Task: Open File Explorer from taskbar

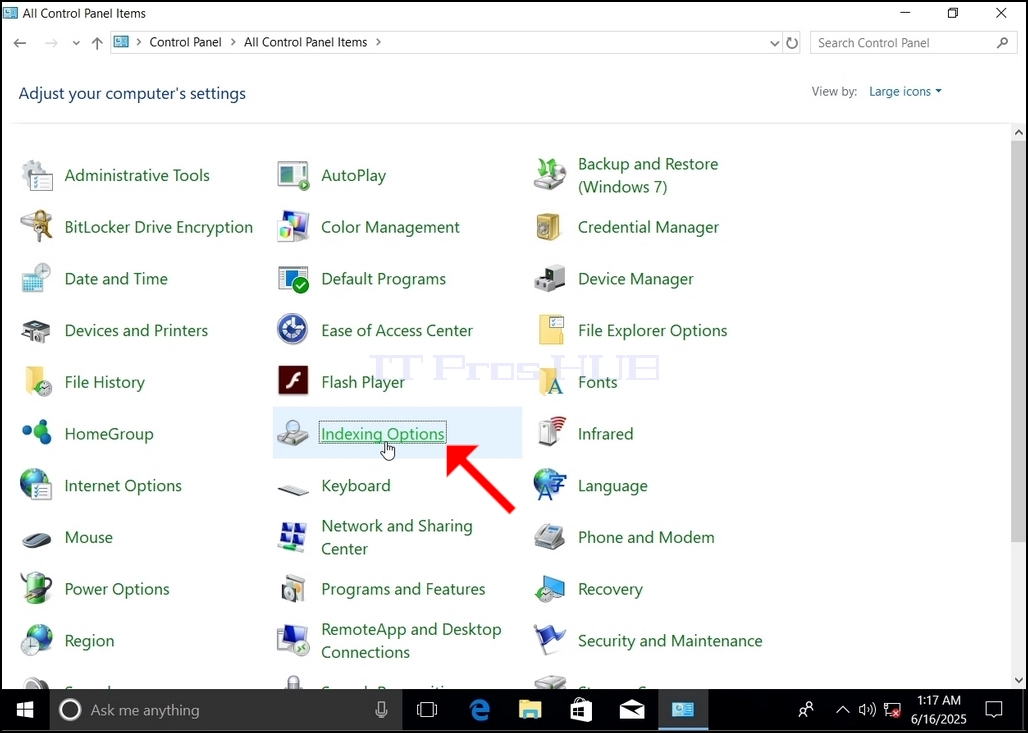Action: coord(530,709)
